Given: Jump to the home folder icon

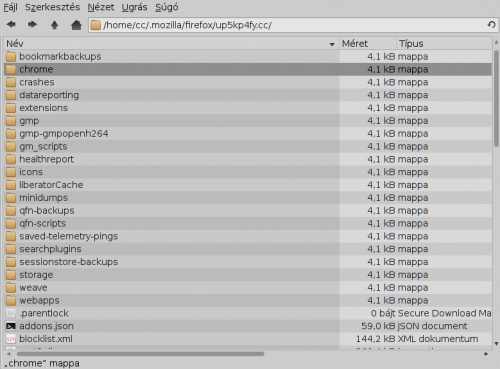Looking at the screenshot, I should pyautogui.click(x=76, y=25).
